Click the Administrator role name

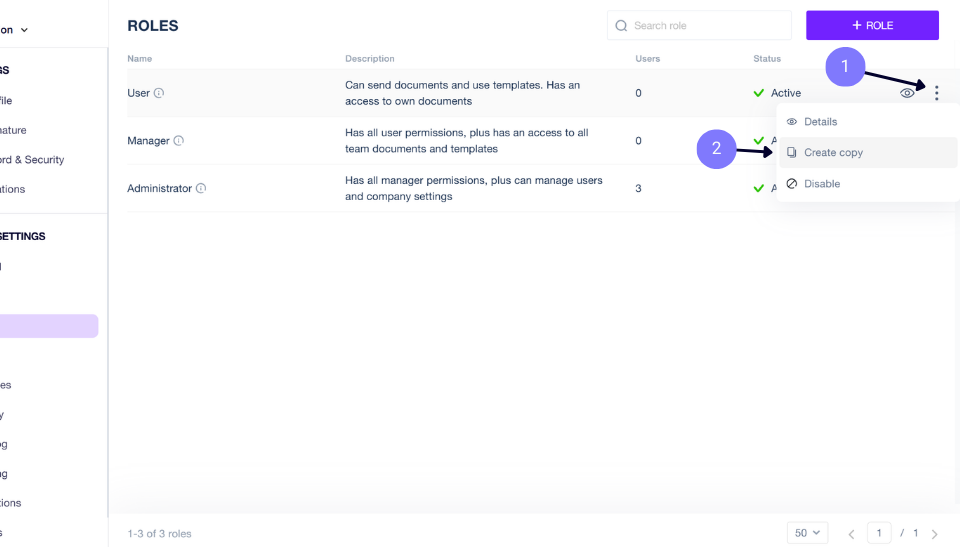[x=160, y=188]
